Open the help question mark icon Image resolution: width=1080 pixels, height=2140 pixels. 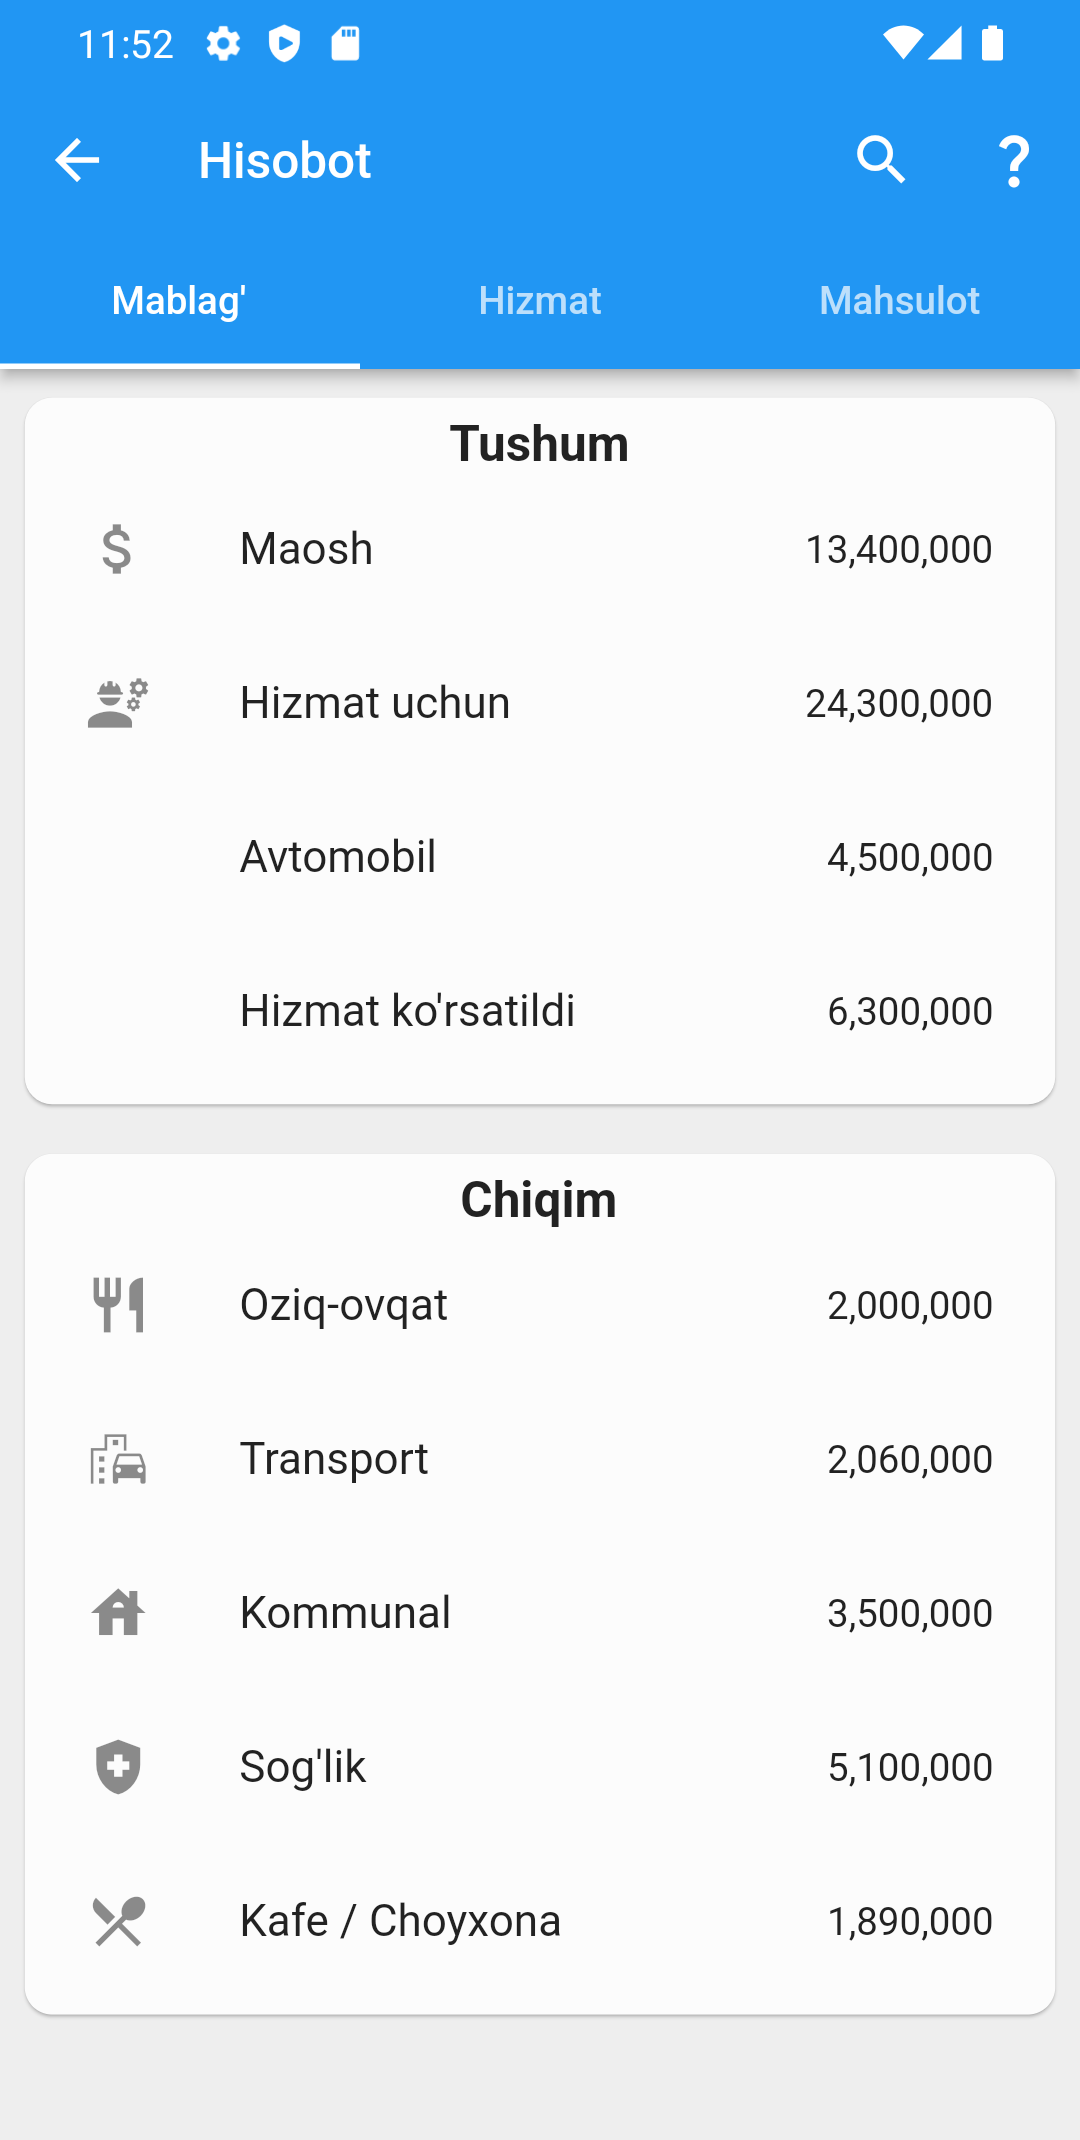pyautogui.click(x=1014, y=161)
